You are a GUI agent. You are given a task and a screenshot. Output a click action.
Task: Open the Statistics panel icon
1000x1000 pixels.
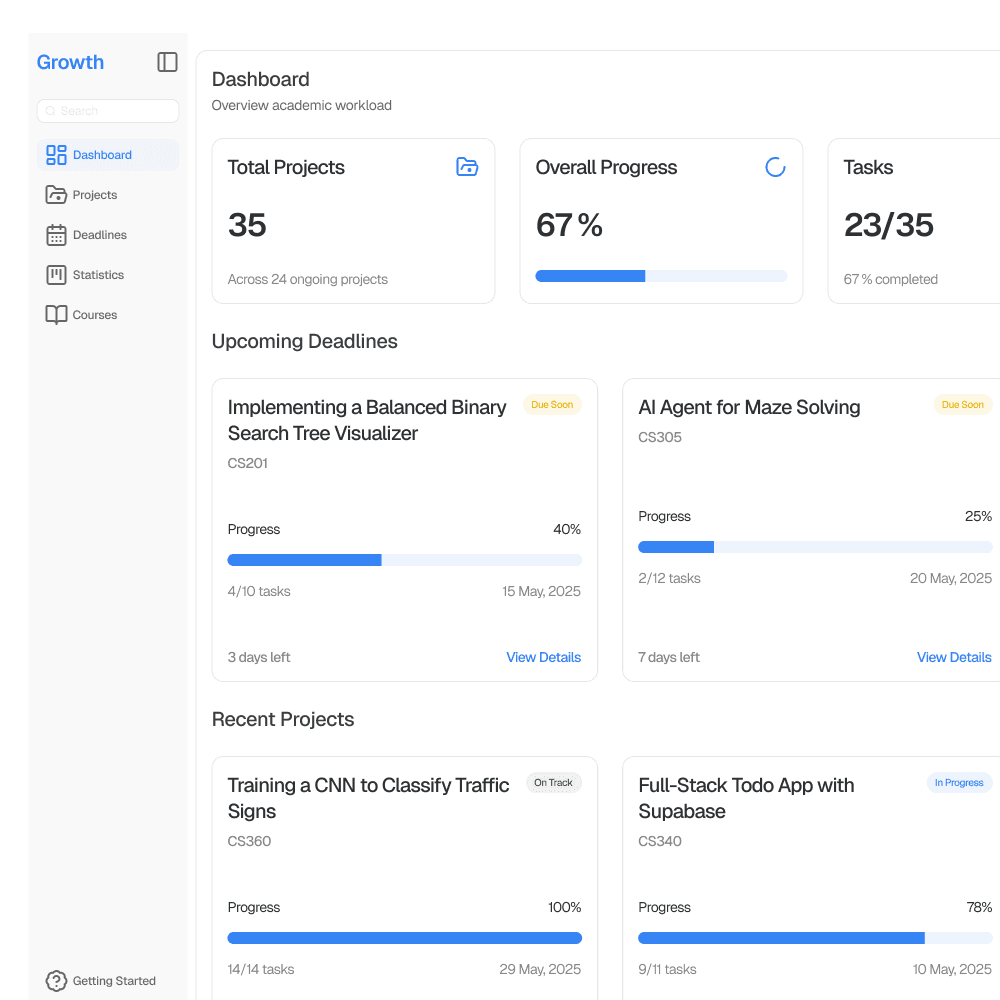click(55, 275)
